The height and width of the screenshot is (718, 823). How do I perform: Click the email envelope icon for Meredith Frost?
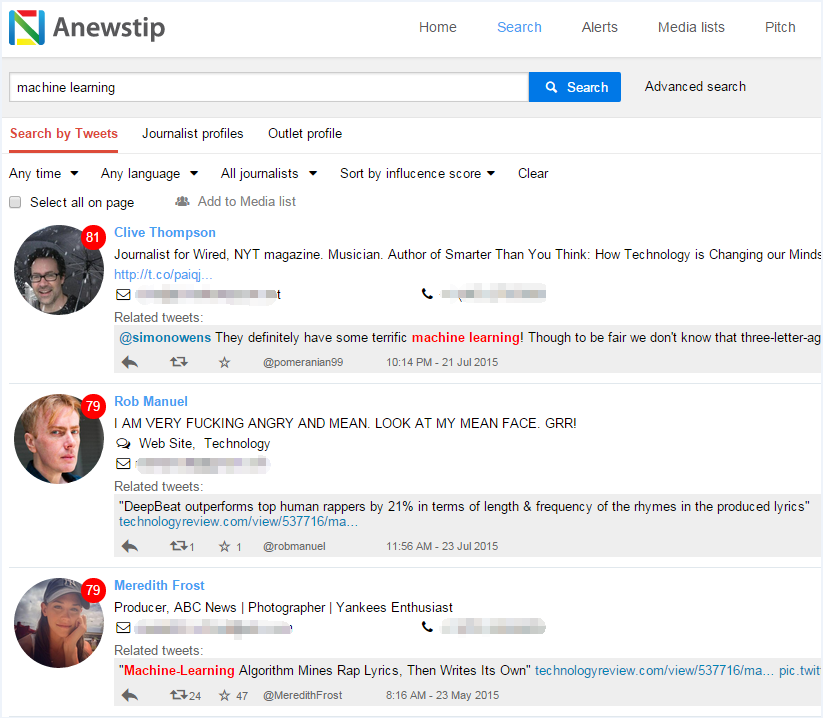coord(123,627)
